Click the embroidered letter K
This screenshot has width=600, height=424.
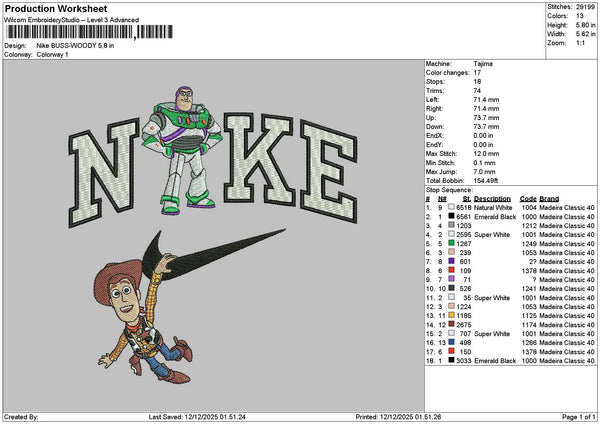pos(259,158)
